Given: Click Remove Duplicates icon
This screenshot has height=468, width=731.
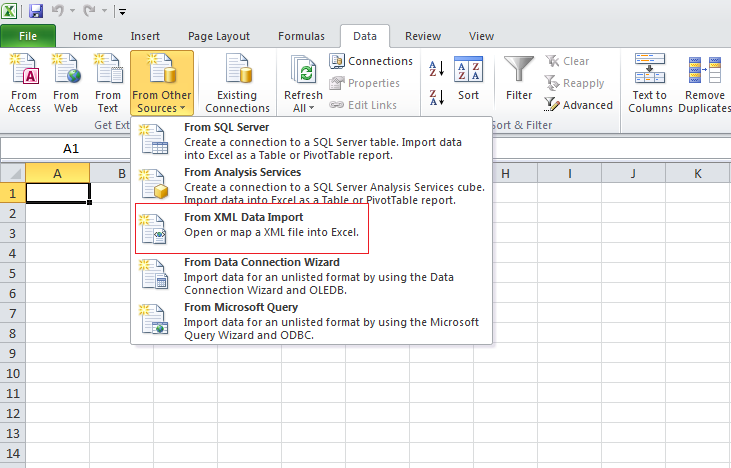Looking at the screenshot, I should pos(704,83).
